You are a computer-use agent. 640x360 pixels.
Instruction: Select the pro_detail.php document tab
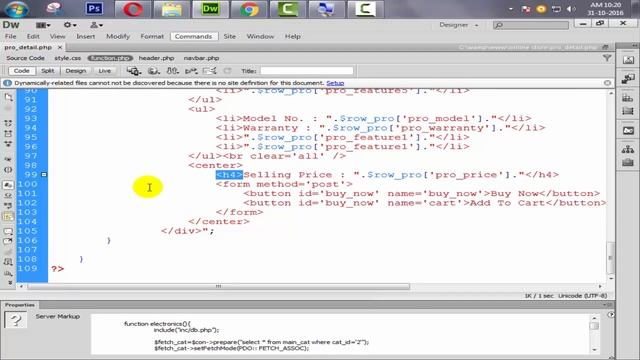pyautogui.click(x=28, y=47)
